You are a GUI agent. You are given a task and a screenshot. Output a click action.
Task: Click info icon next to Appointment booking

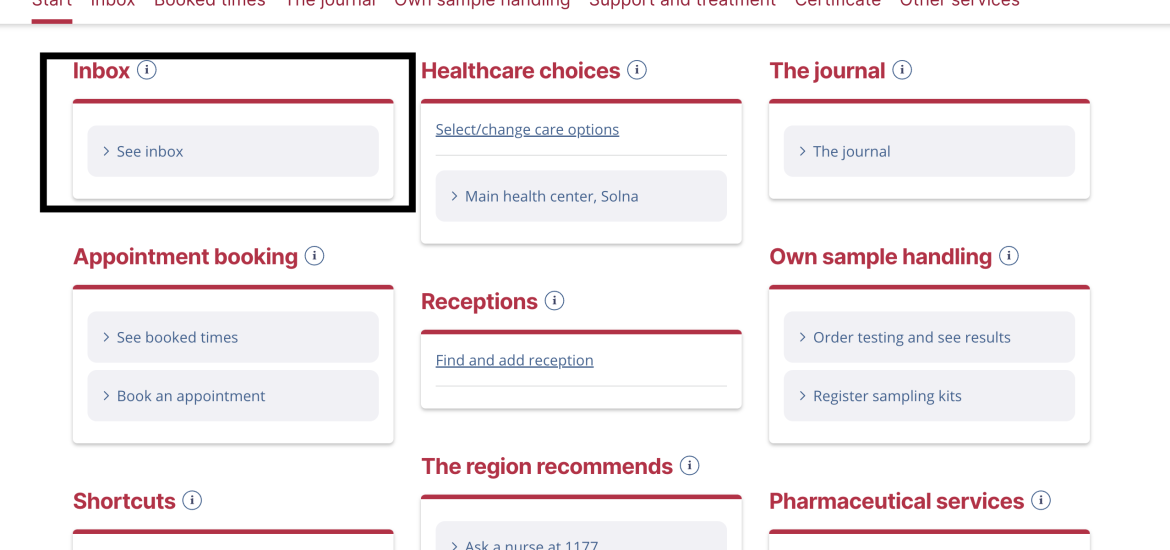click(315, 256)
